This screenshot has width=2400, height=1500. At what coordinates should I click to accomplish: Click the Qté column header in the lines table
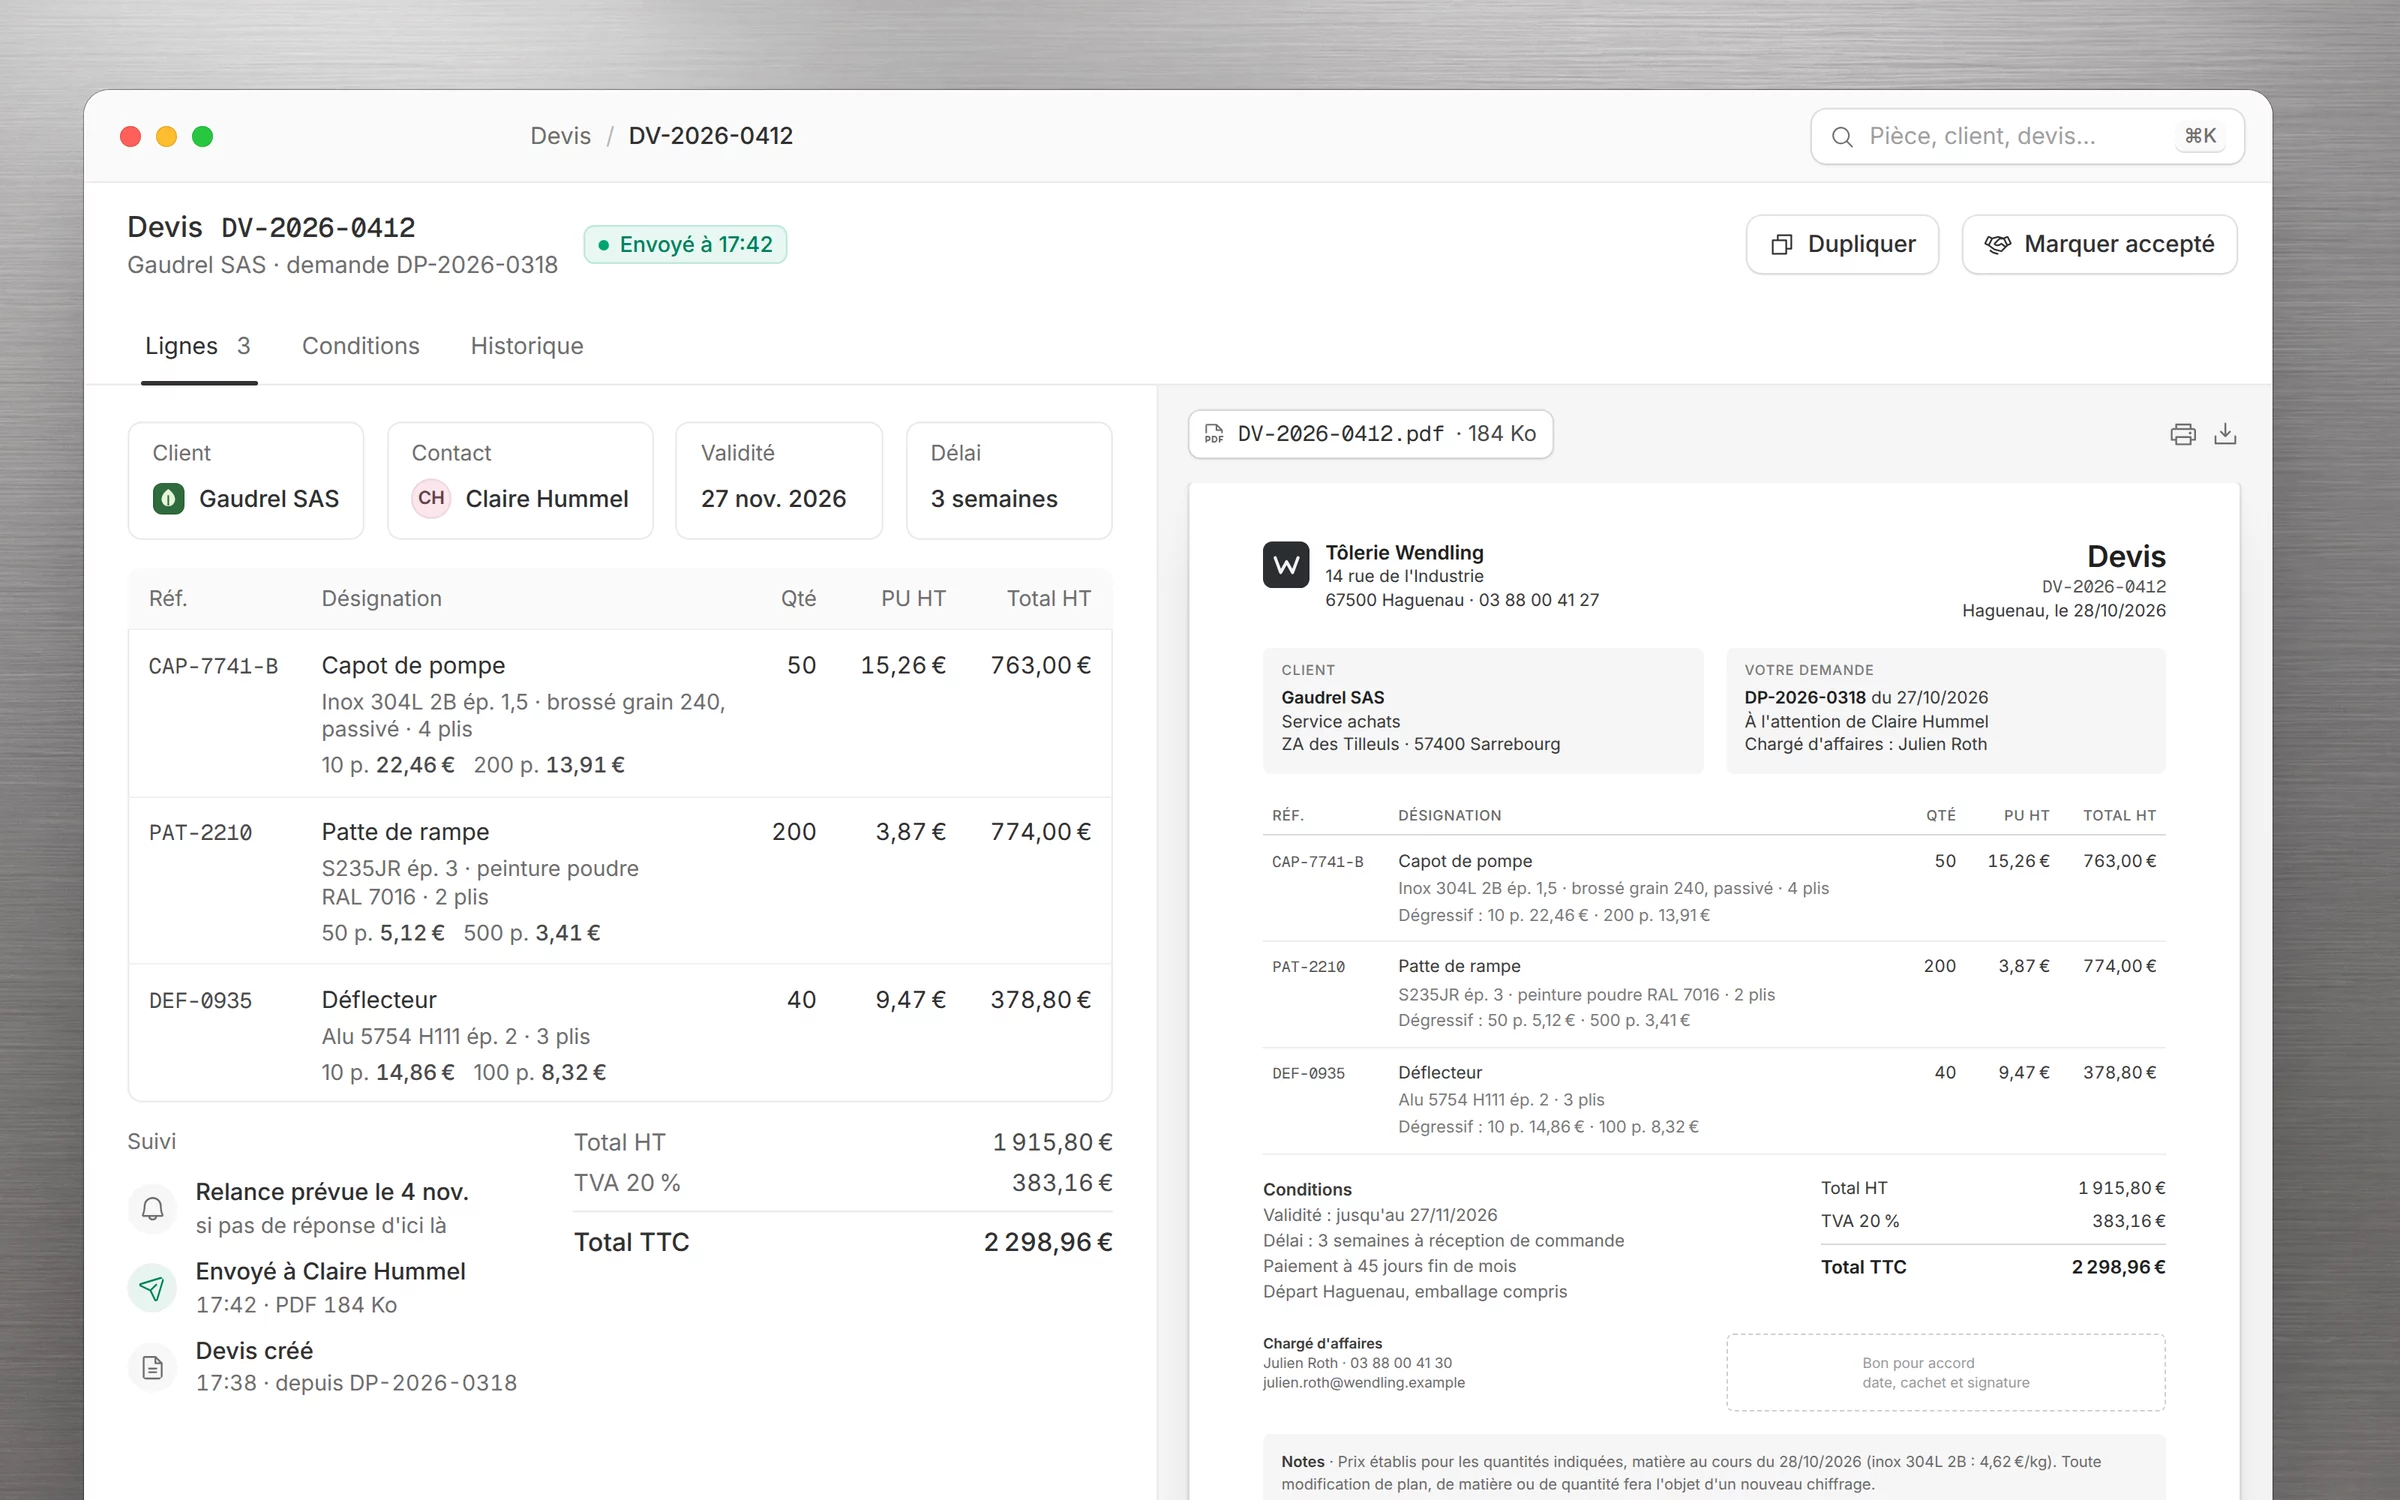pos(798,599)
